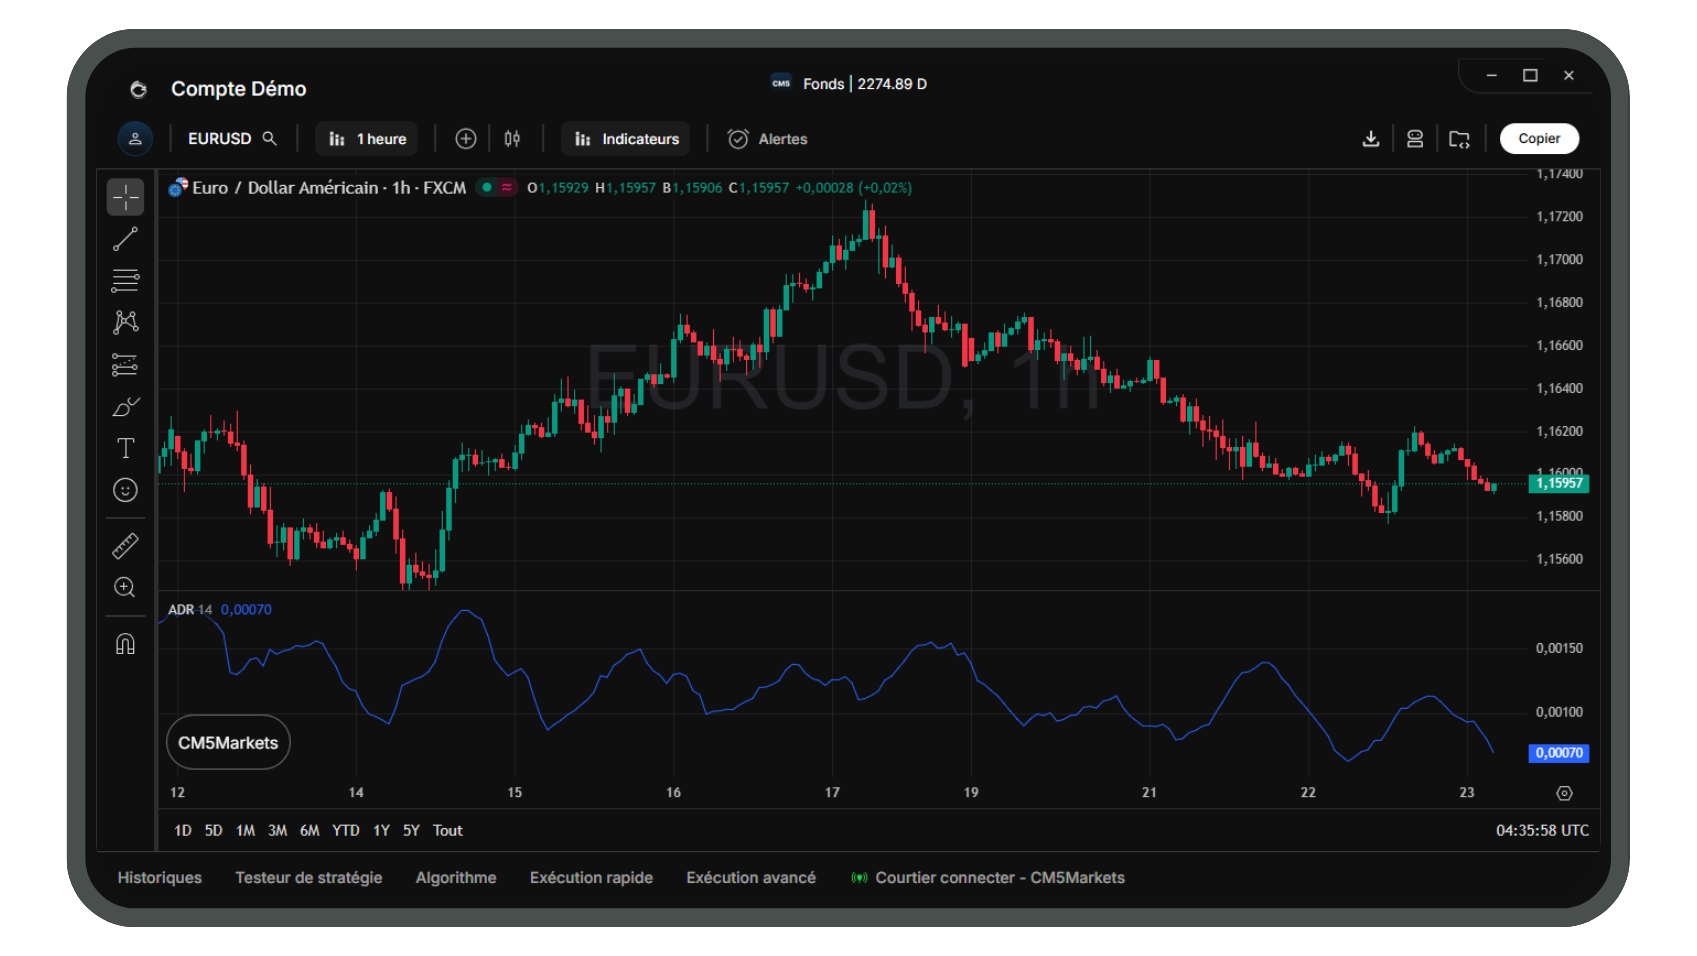Image resolution: width=1697 pixels, height=956 pixels.
Task: Open the Indicateurs picker
Action: click(x=625, y=138)
